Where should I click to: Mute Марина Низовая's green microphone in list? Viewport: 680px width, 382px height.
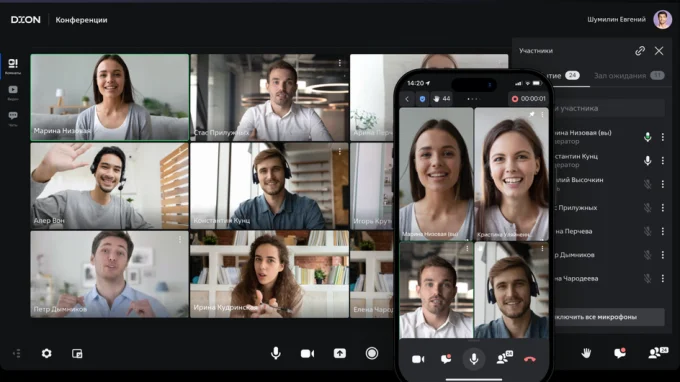[x=647, y=137]
